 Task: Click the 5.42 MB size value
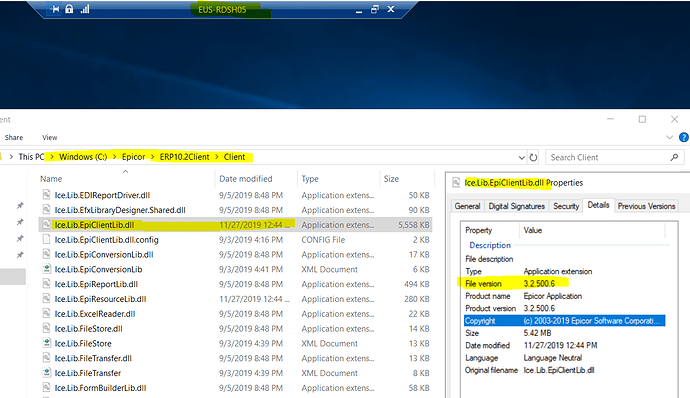tap(537, 333)
